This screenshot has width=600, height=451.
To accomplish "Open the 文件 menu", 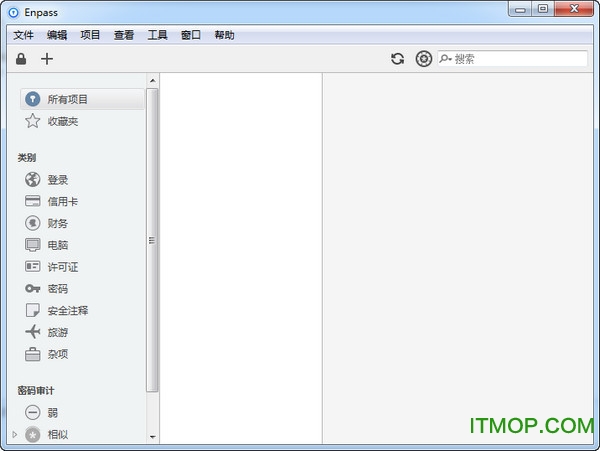I will [x=23, y=35].
